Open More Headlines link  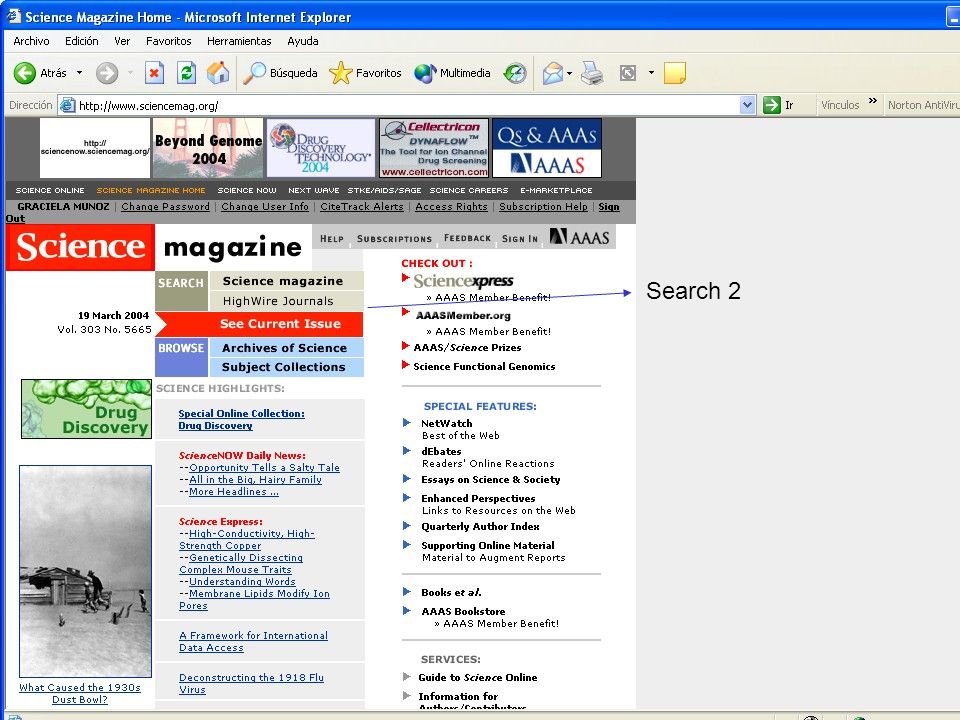click(x=234, y=492)
